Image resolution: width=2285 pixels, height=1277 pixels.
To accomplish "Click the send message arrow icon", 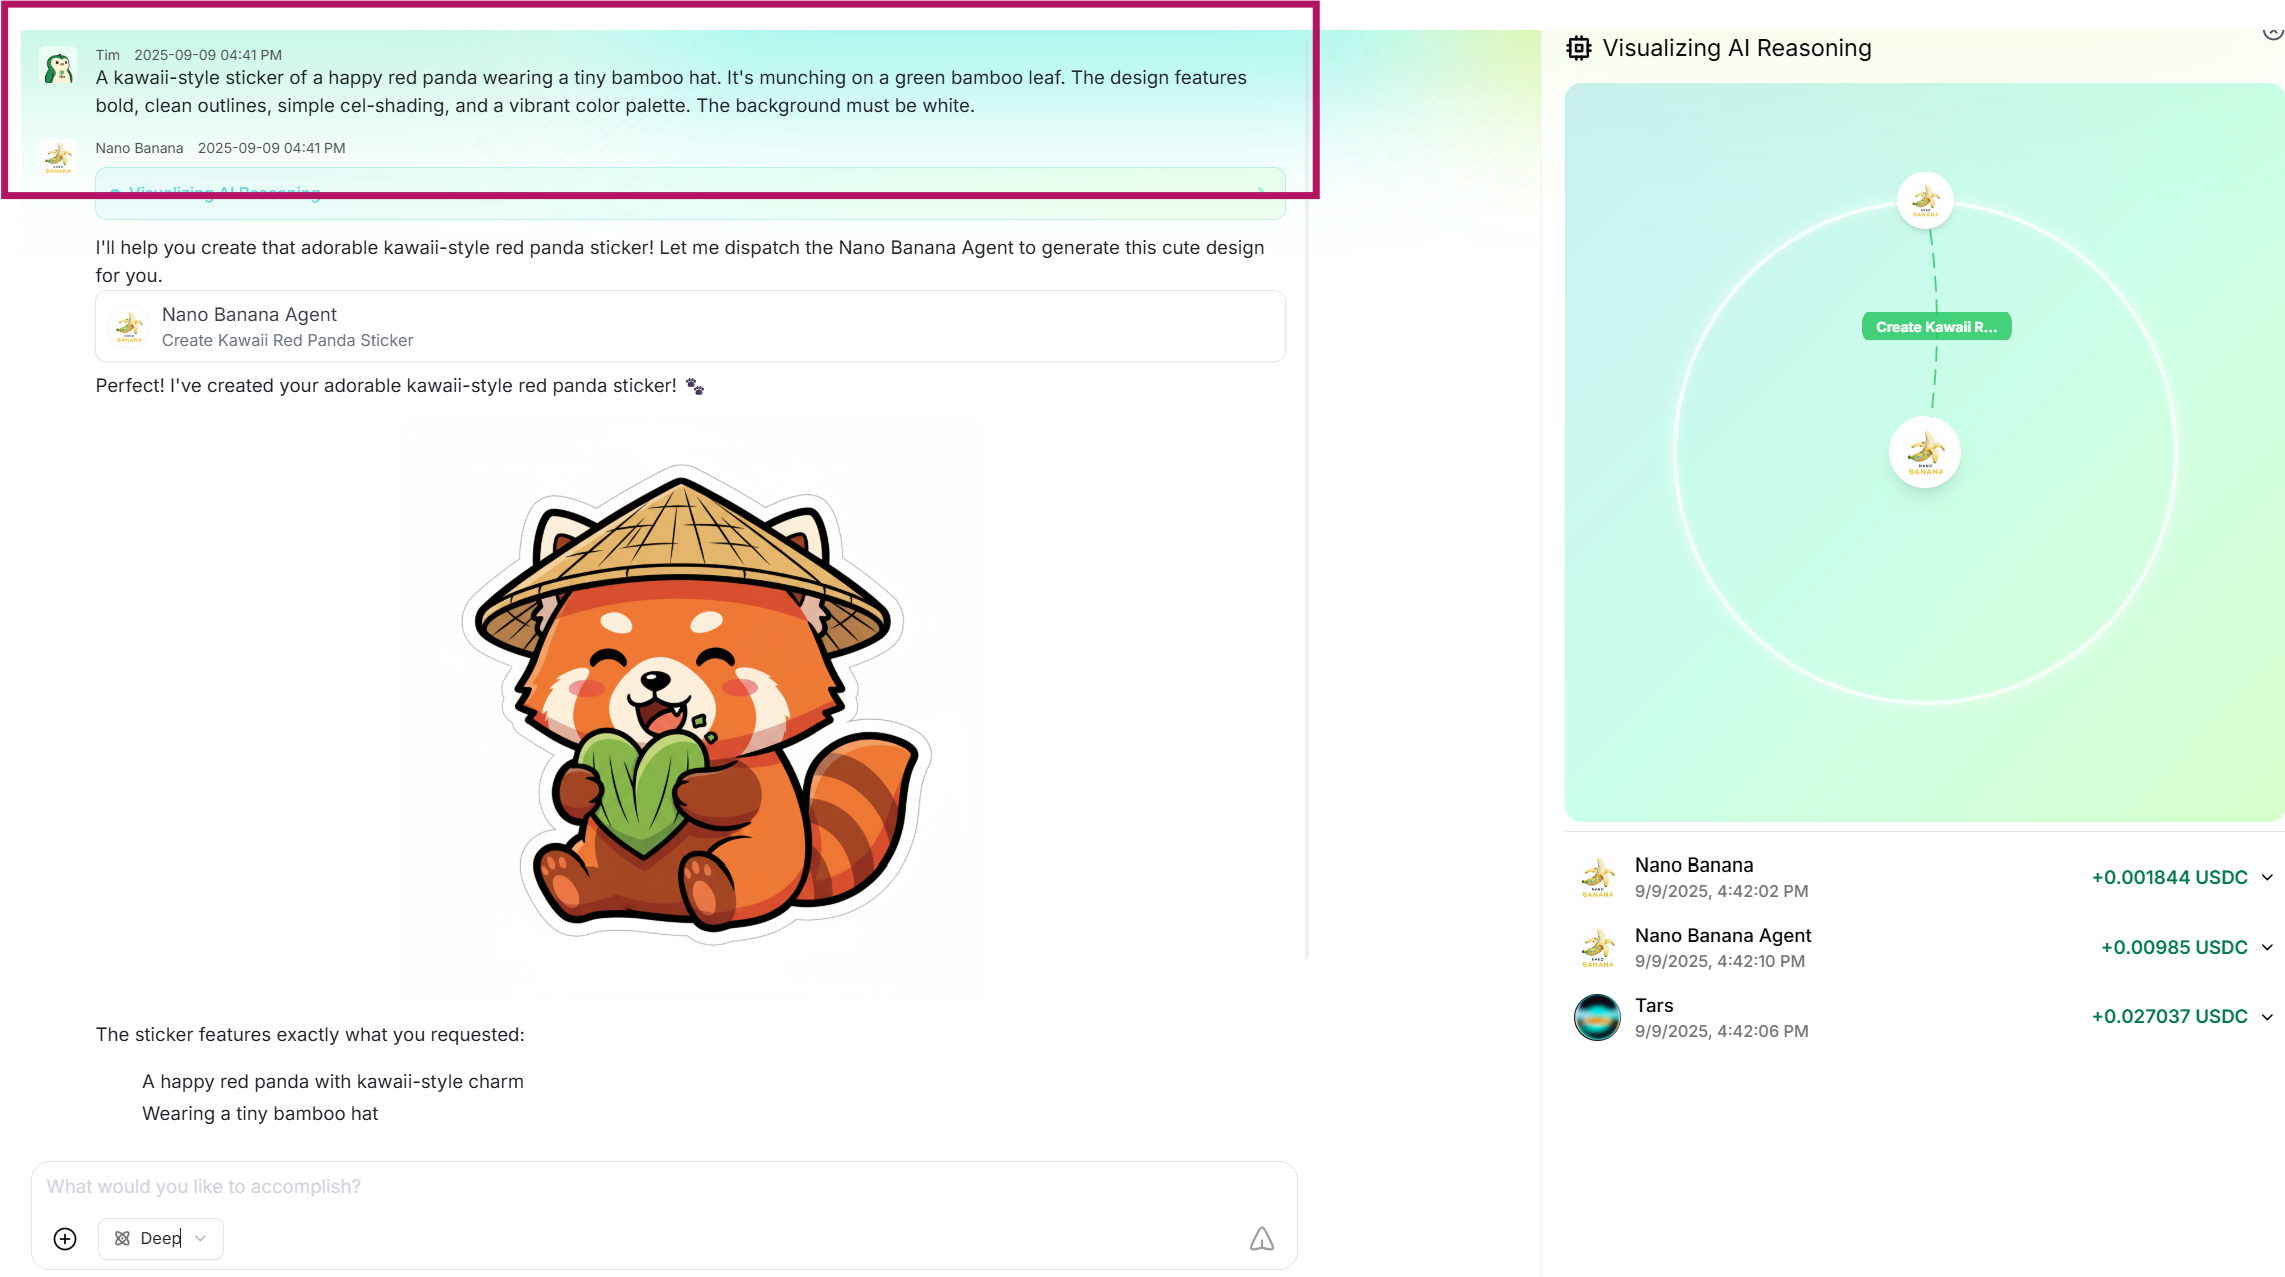I will tap(1261, 1239).
